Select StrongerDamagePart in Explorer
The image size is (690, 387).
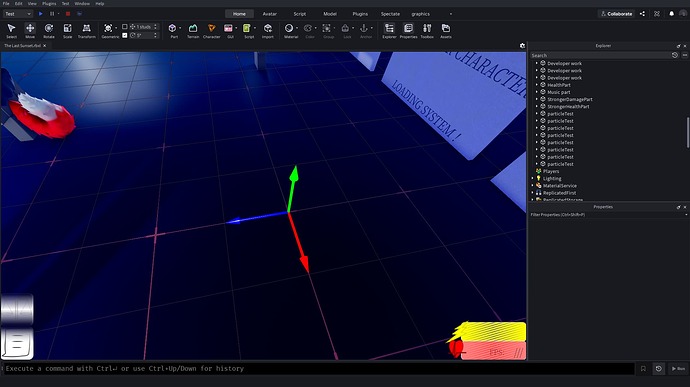click(x=569, y=100)
